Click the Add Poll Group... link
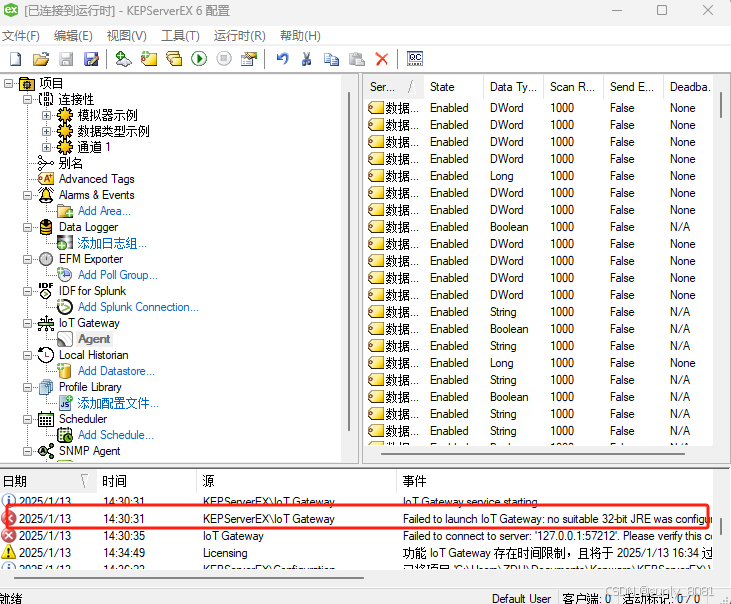Viewport: 731px width, 604px height. click(117, 275)
